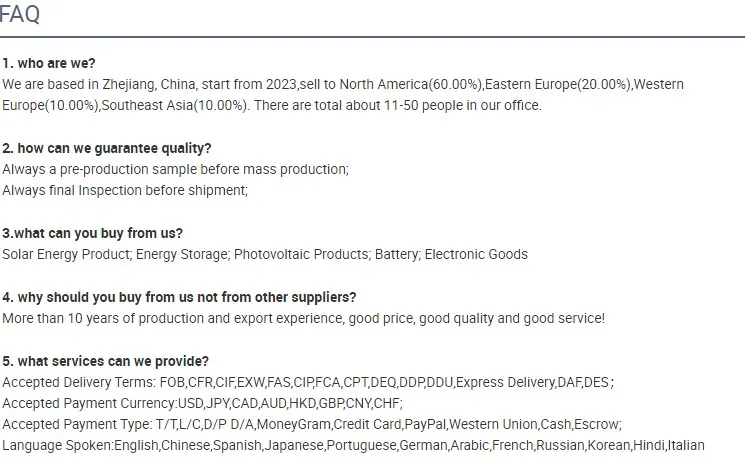
Task: Click the pre-production sample line
Action: coord(175,169)
